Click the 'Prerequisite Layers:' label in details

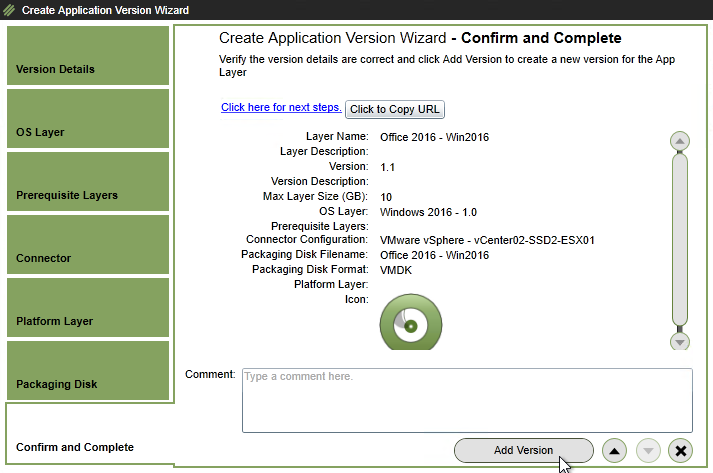[x=320, y=226]
